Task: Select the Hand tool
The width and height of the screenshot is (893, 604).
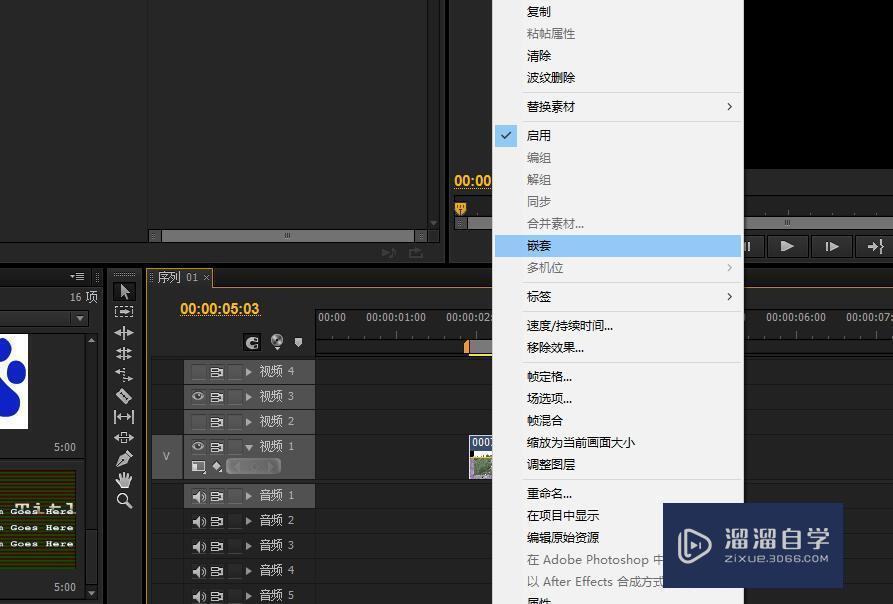Action: point(125,479)
